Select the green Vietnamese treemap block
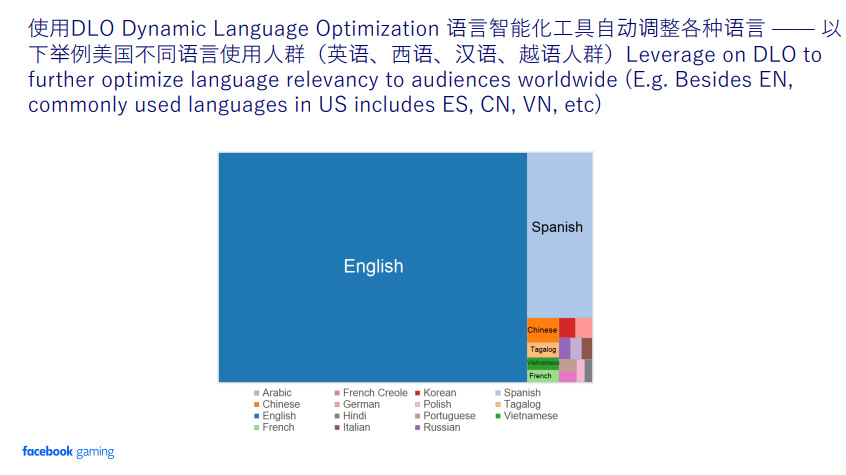The image size is (846, 475). (x=543, y=363)
